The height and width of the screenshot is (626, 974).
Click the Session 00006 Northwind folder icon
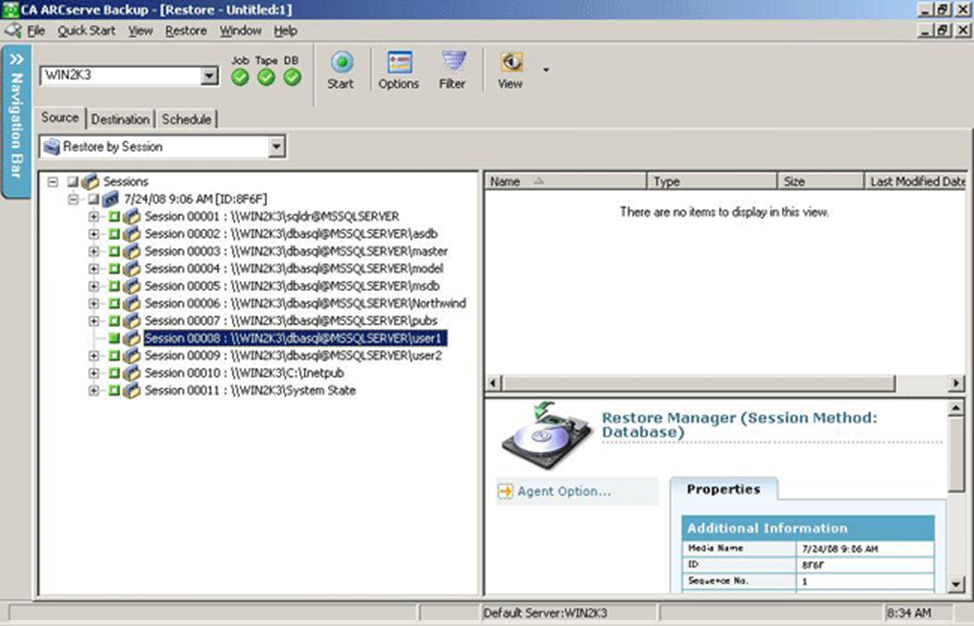(132, 303)
